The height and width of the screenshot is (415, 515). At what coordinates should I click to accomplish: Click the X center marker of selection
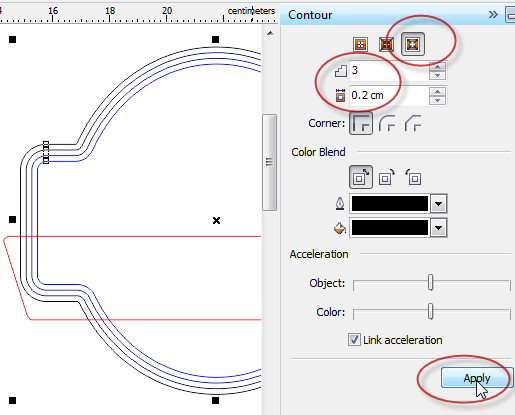(216, 220)
